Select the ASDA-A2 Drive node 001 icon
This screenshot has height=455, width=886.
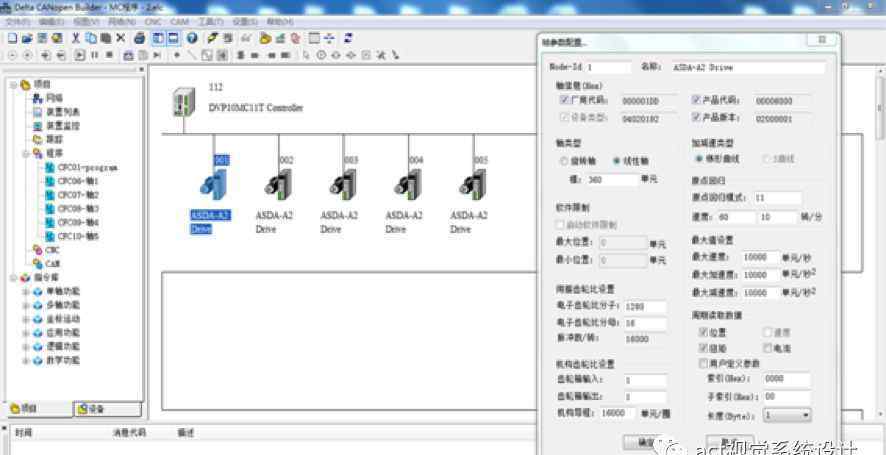(214, 184)
